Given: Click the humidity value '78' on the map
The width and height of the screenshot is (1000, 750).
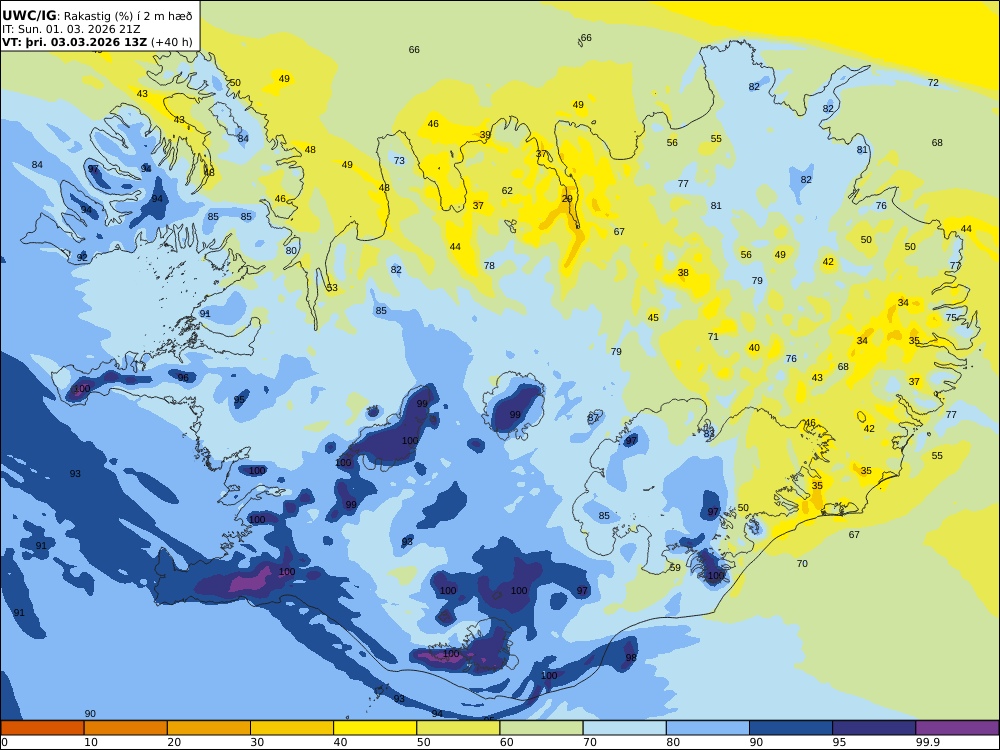Looking at the screenshot, I should point(489,265).
